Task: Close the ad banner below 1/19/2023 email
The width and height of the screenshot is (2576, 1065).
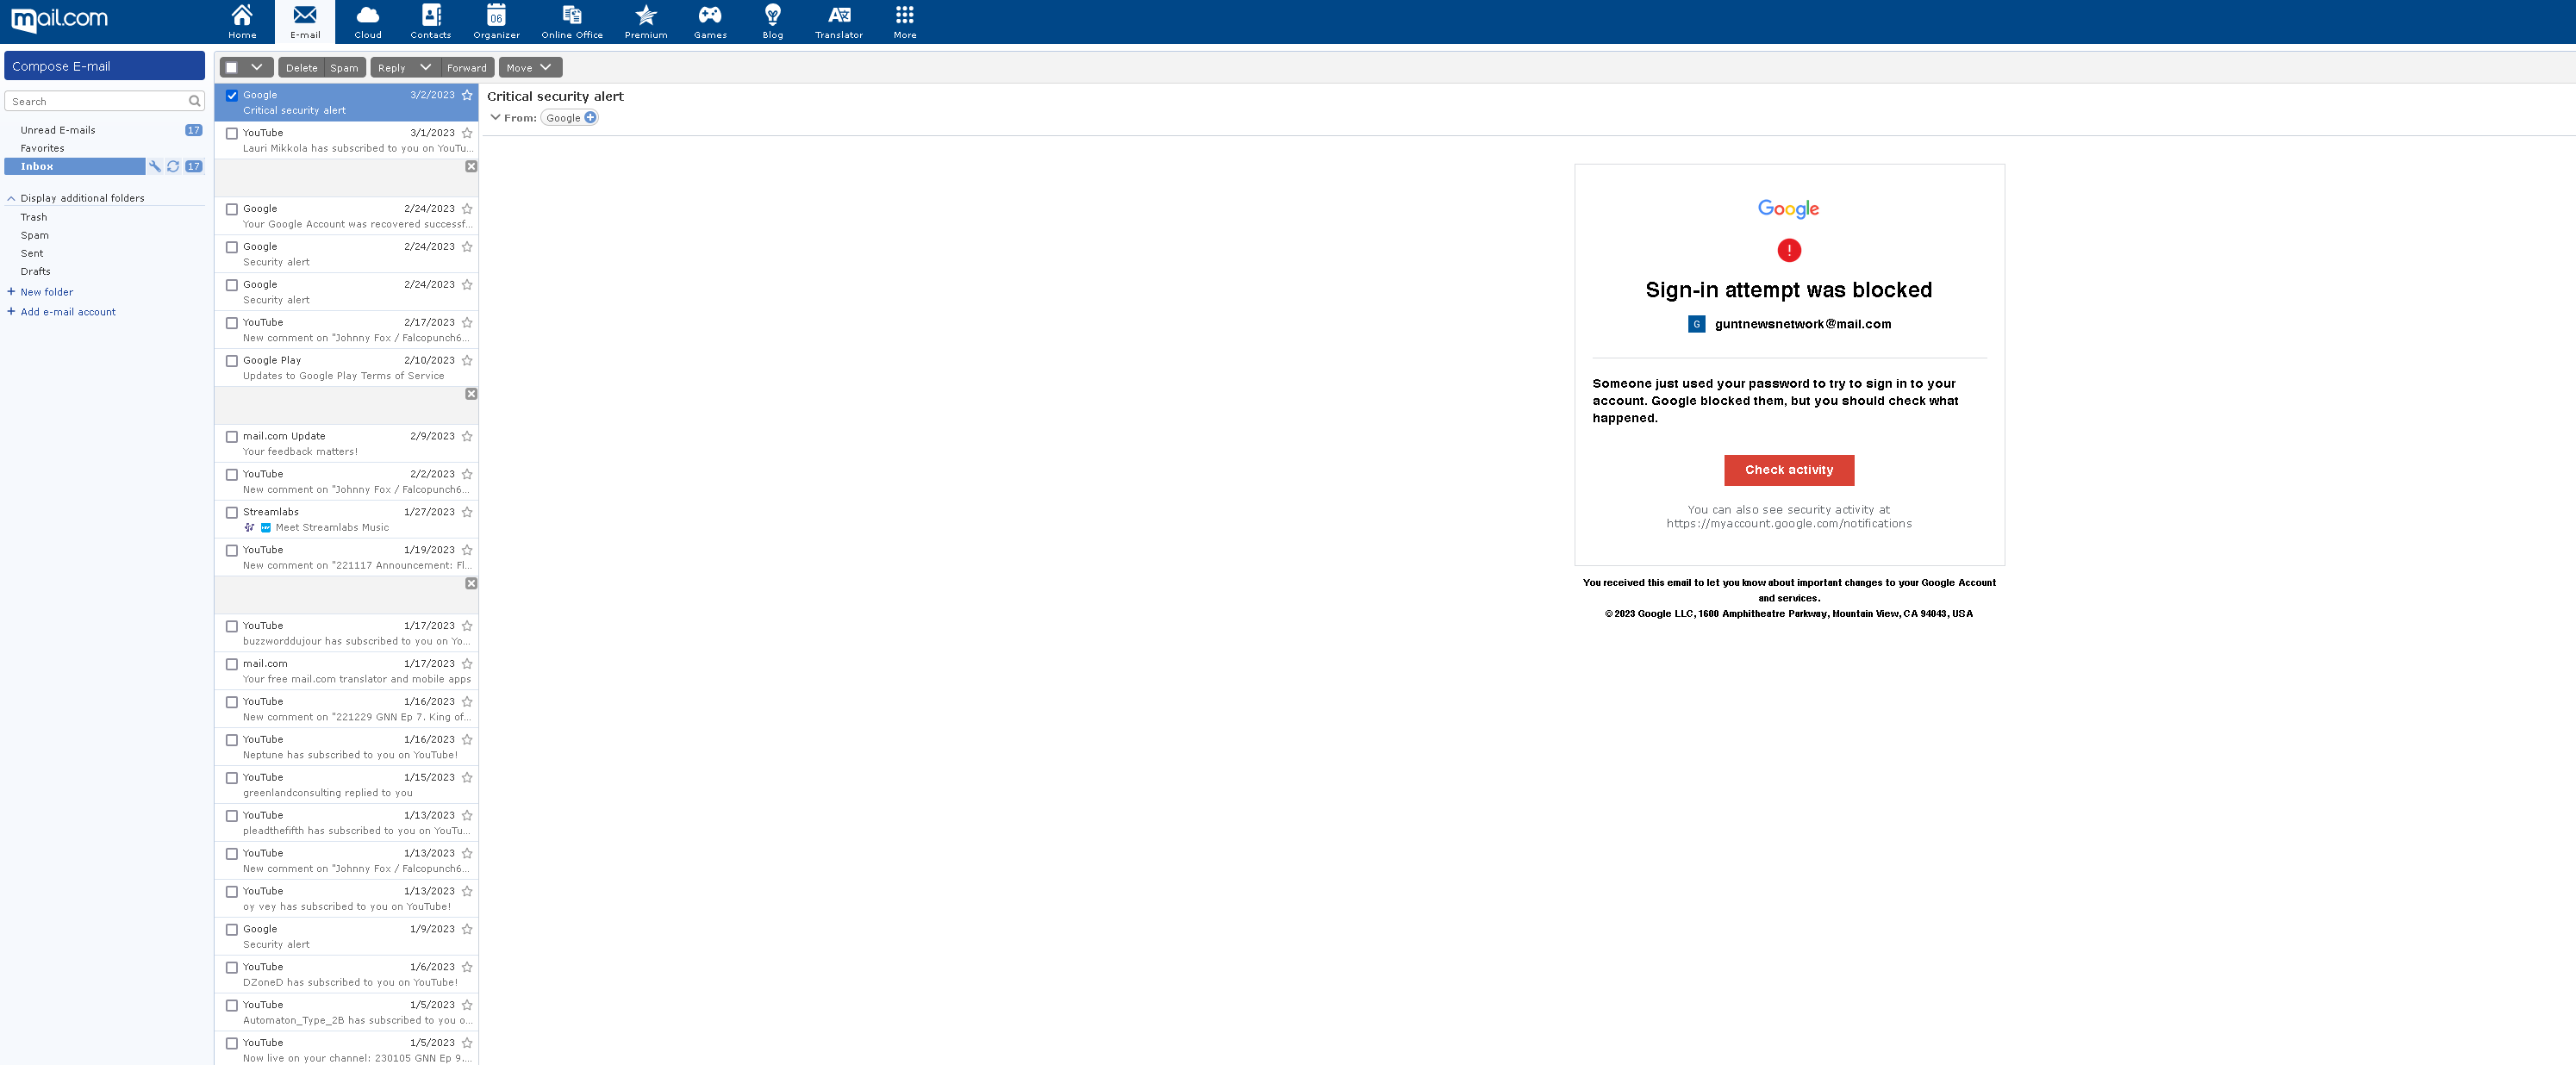Action: 471,583
